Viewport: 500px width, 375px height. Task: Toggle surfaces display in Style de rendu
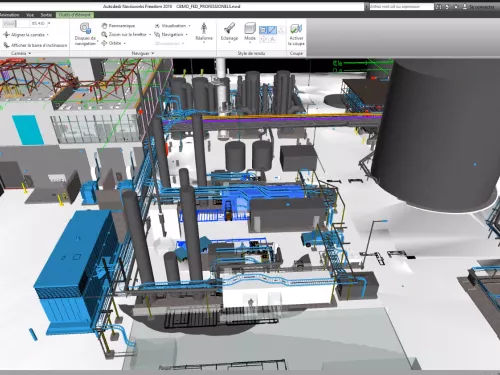coord(263,30)
